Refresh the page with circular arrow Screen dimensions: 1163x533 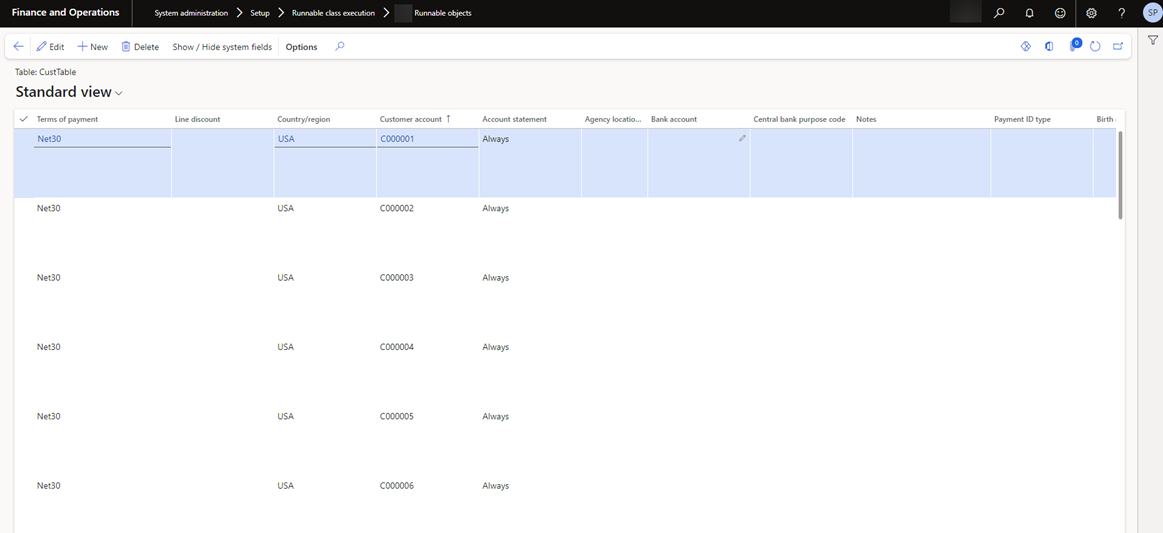tap(1095, 46)
